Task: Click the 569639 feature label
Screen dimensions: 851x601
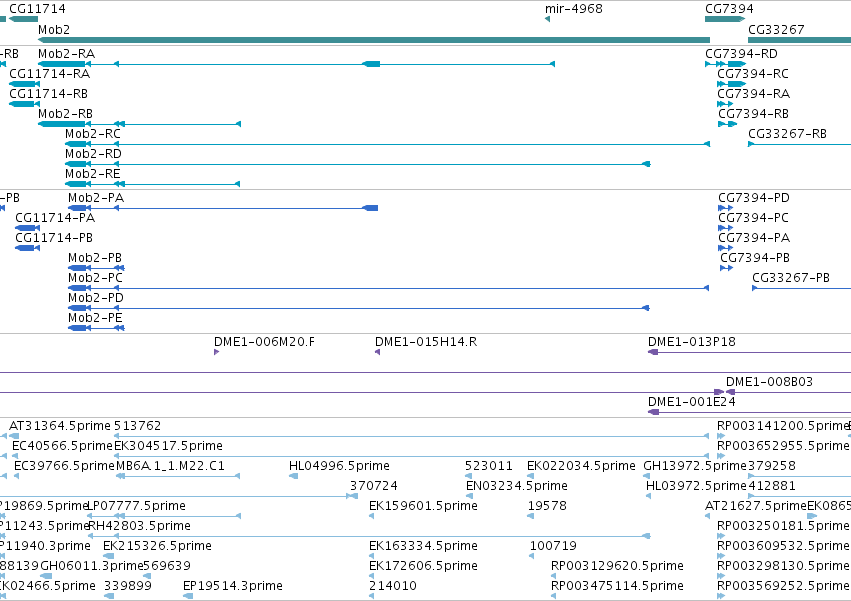Action: (x=167, y=566)
